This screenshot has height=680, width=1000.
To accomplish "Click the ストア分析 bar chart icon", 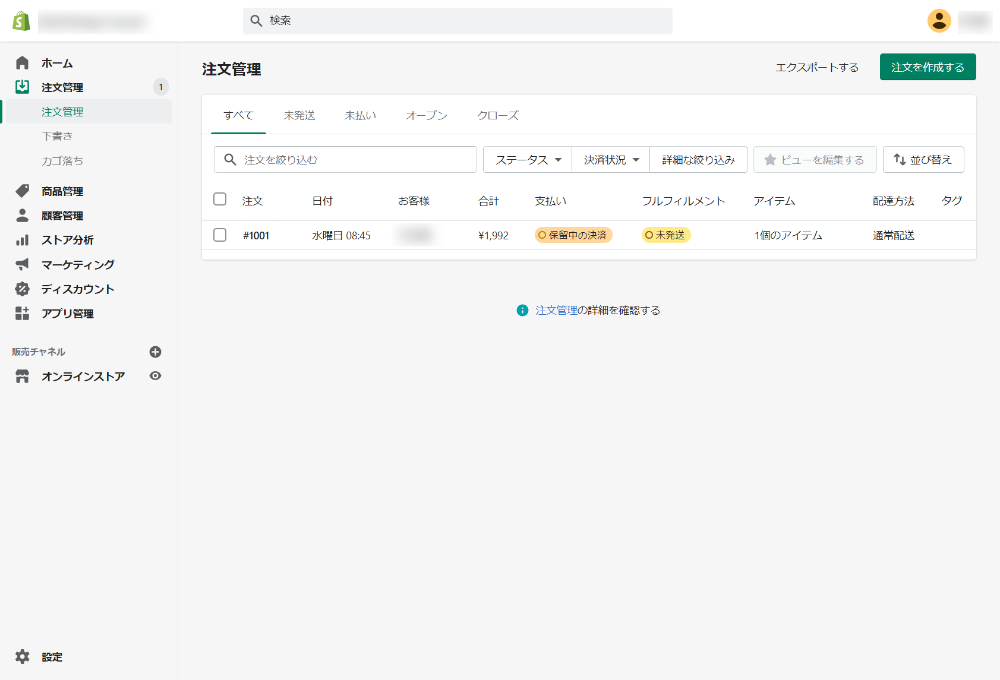I will click(22, 240).
